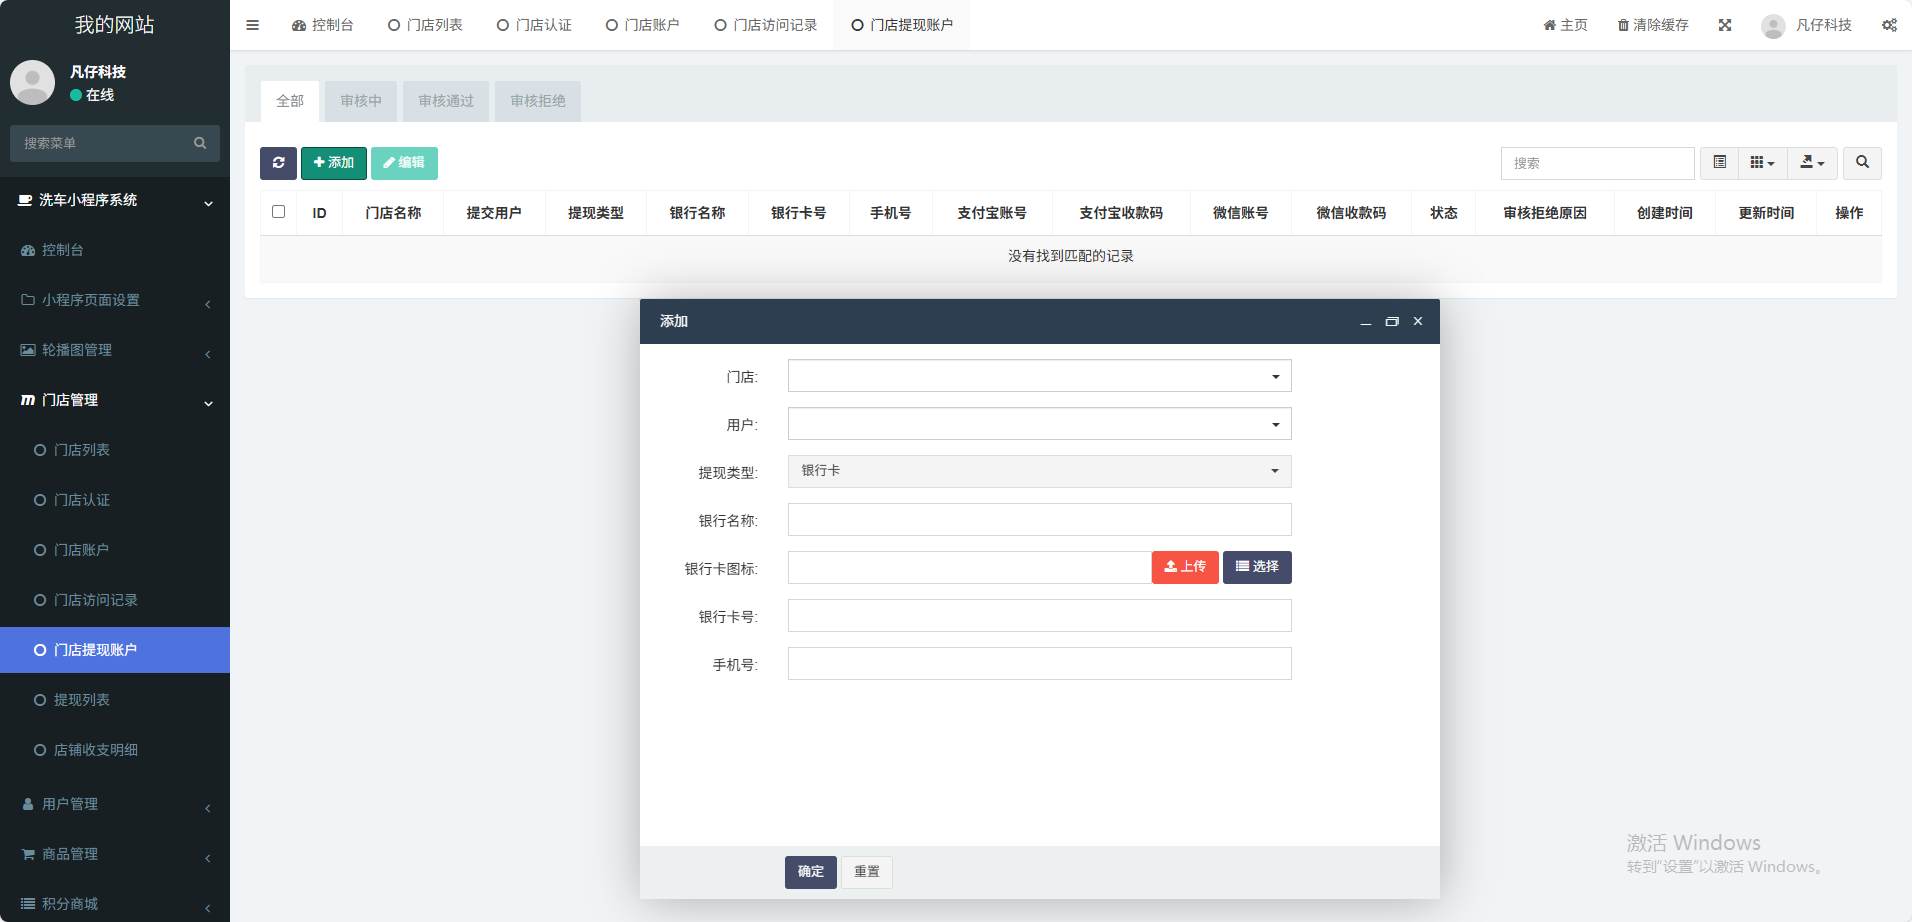Click the 银行名称 input field
This screenshot has height=922, width=1912.
(x=1039, y=520)
